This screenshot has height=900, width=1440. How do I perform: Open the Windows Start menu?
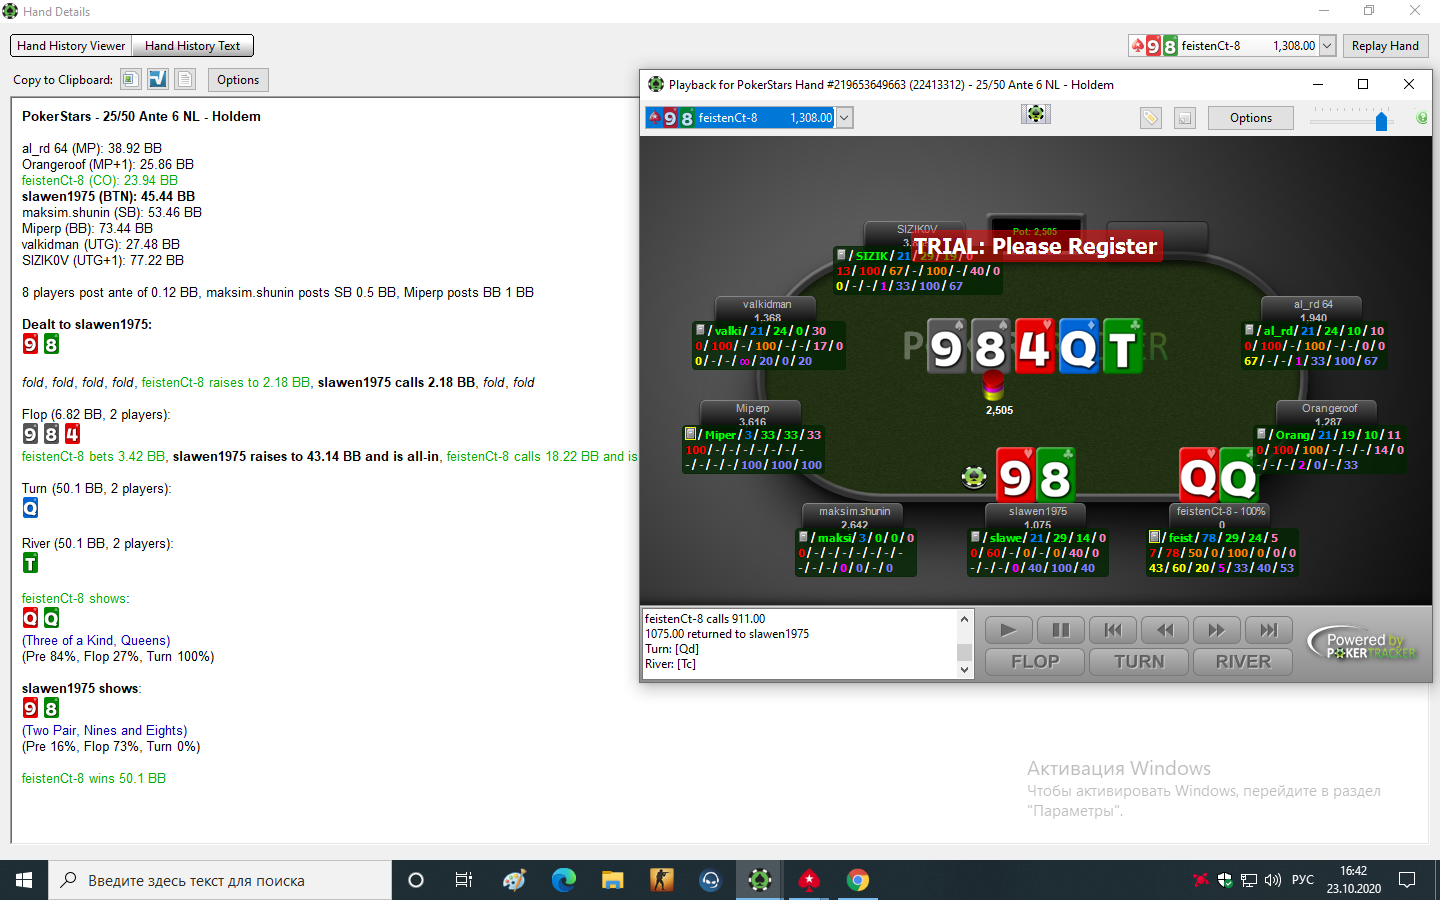pos(24,880)
